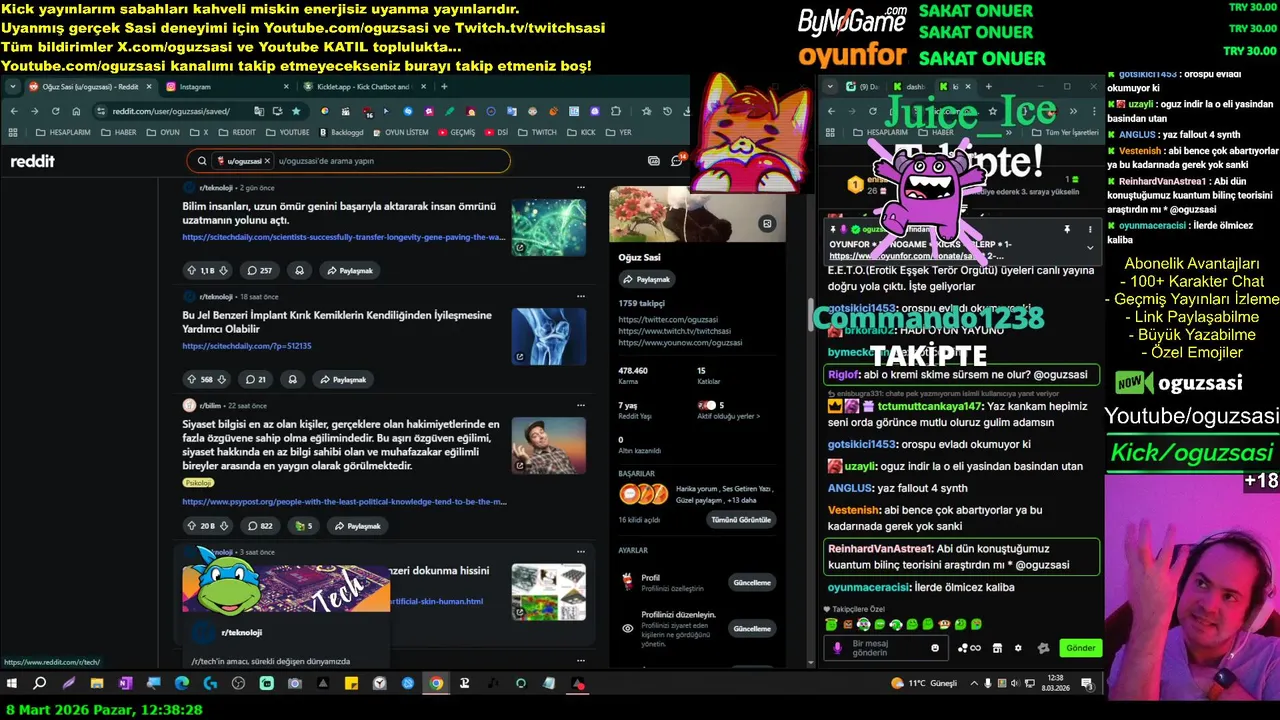Image resolution: width=1280 pixels, height=720 pixels.
Task: Click 'Tümünü Görüntüle' achievements button
Action: pyautogui.click(x=741, y=520)
